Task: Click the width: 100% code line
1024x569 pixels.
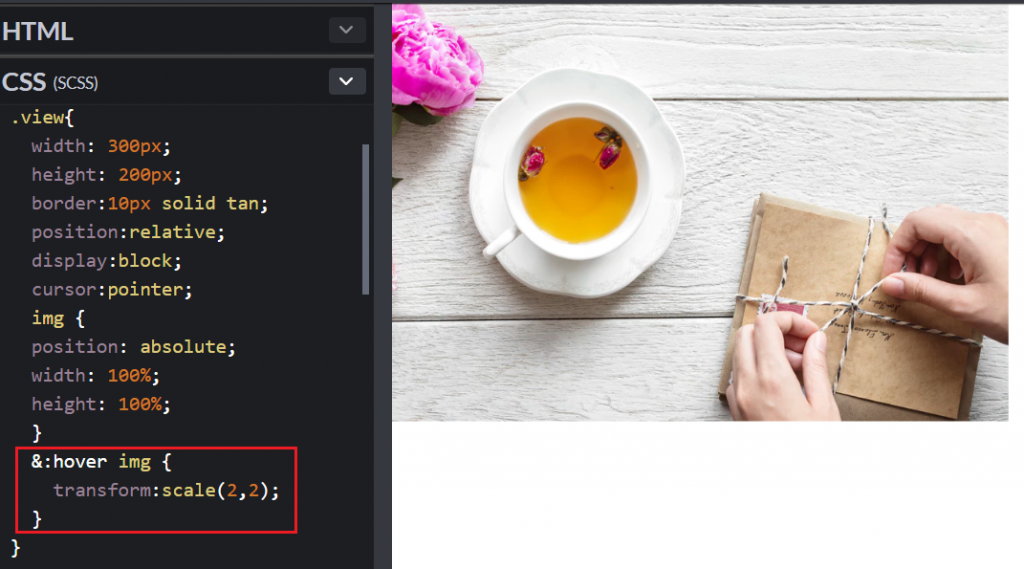Action: coord(95,376)
